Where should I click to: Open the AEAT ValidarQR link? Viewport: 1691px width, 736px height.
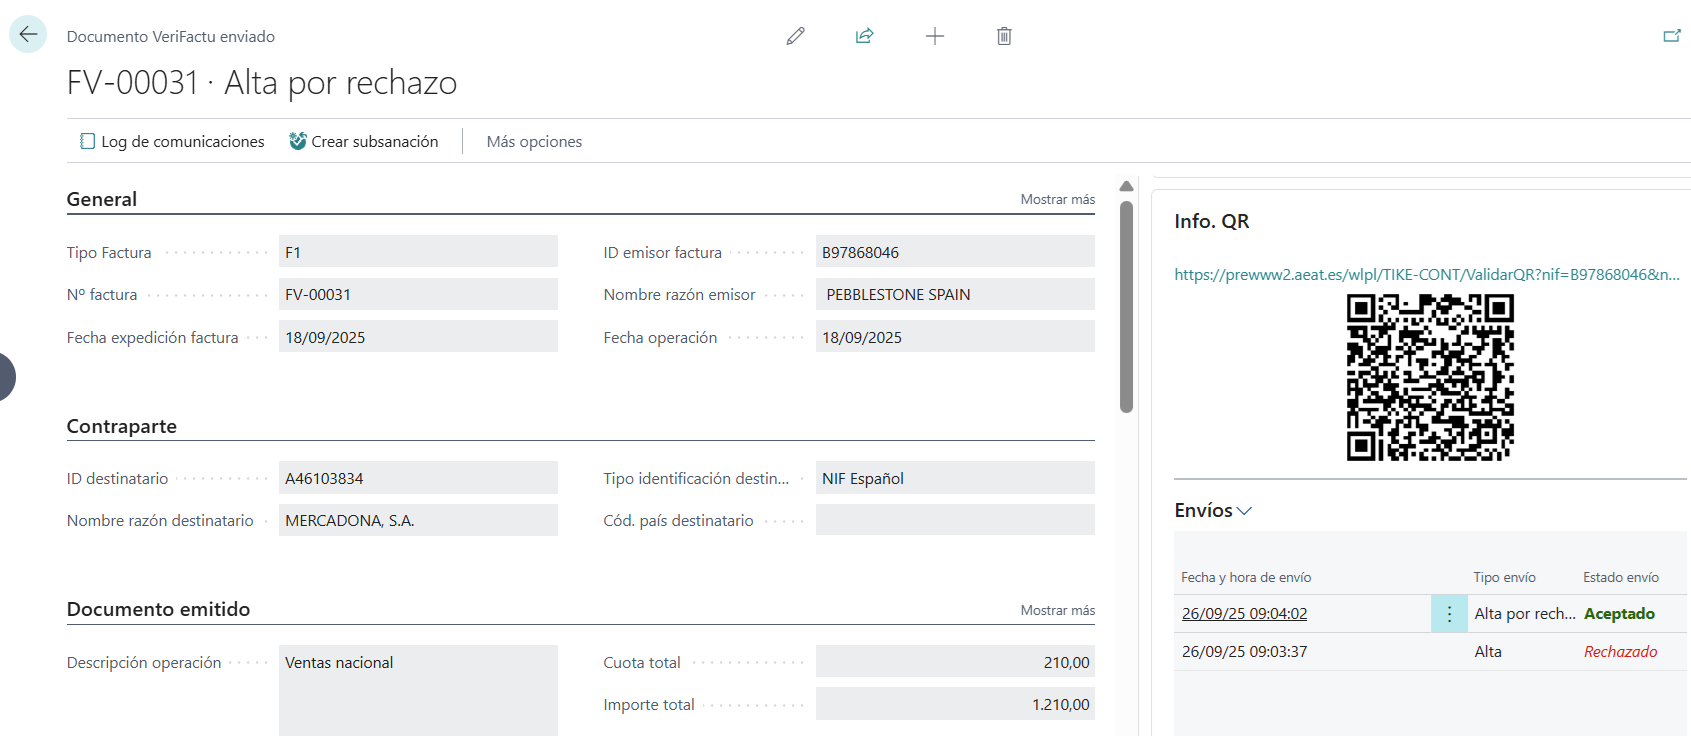(1426, 275)
